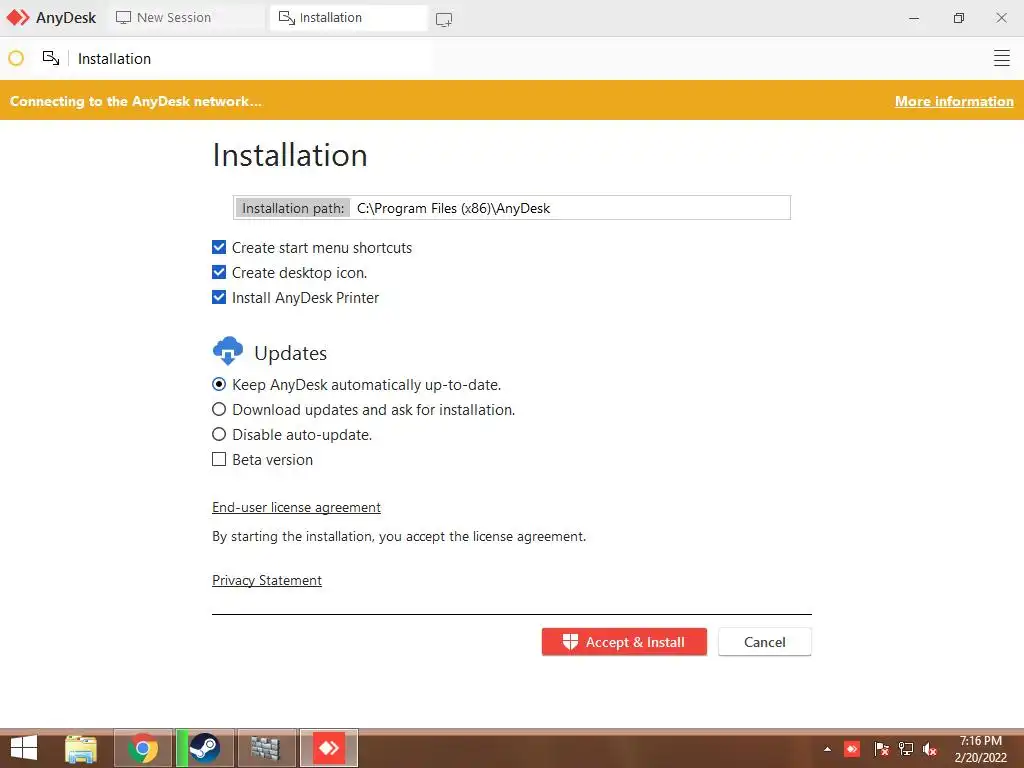The height and width of the screenshot is (768, 1024).
Task: Click the Installation heading text
Action: point(290,155)
